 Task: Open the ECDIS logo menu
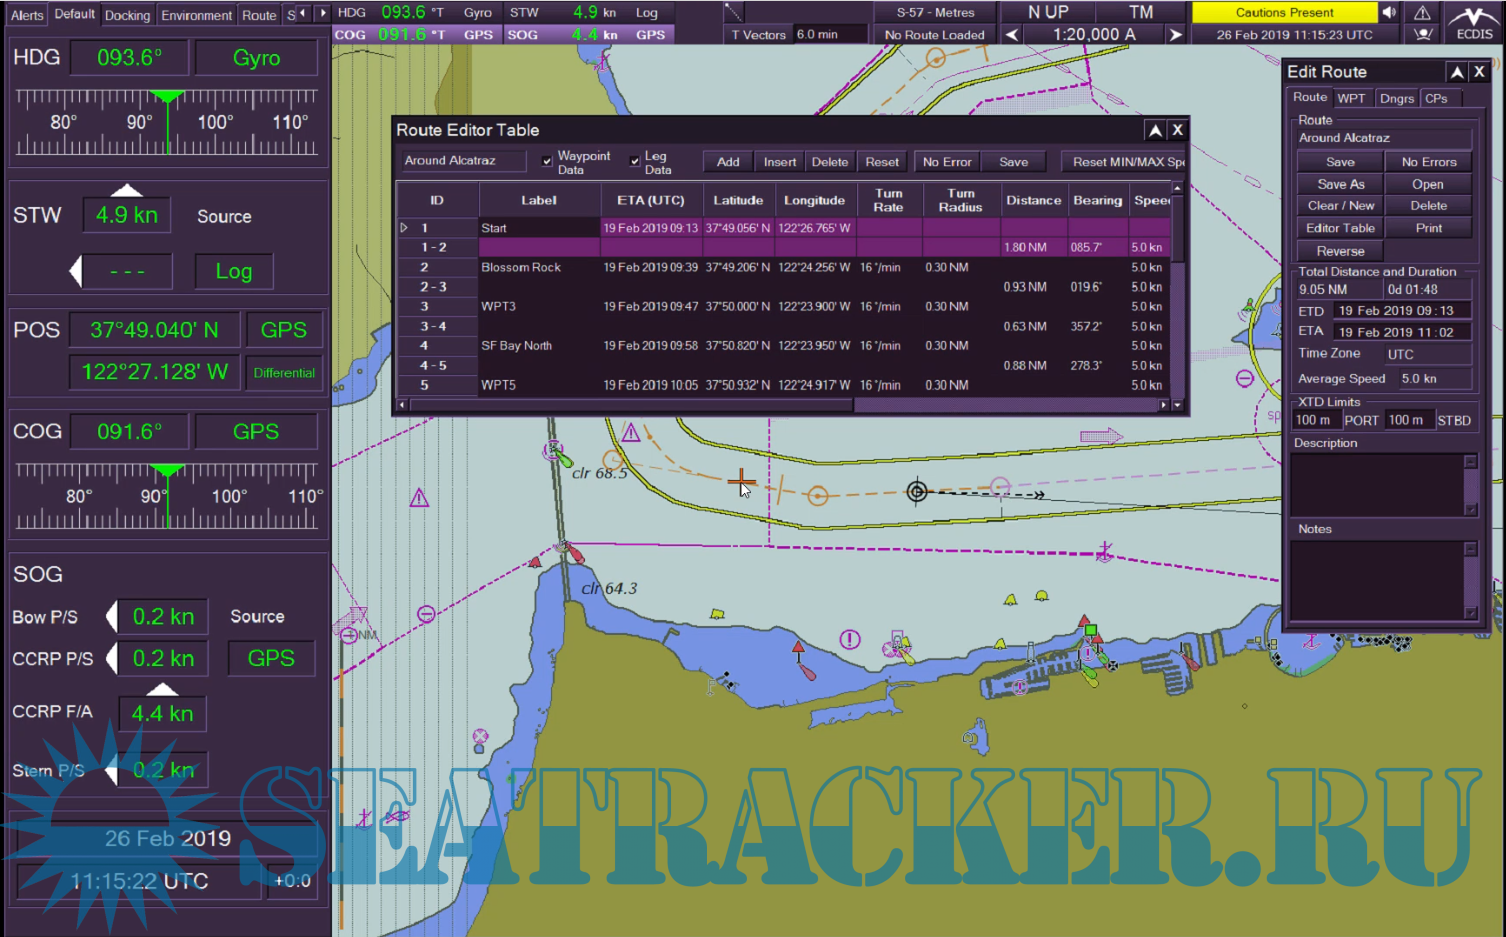click(x=1474, y=22)
